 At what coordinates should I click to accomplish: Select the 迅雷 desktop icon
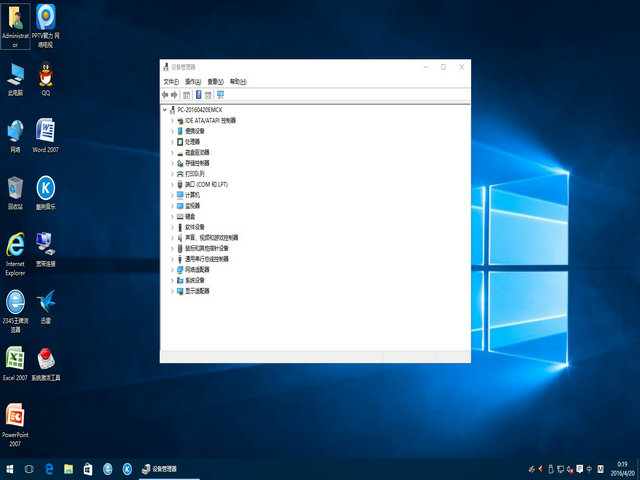[46, 307]
